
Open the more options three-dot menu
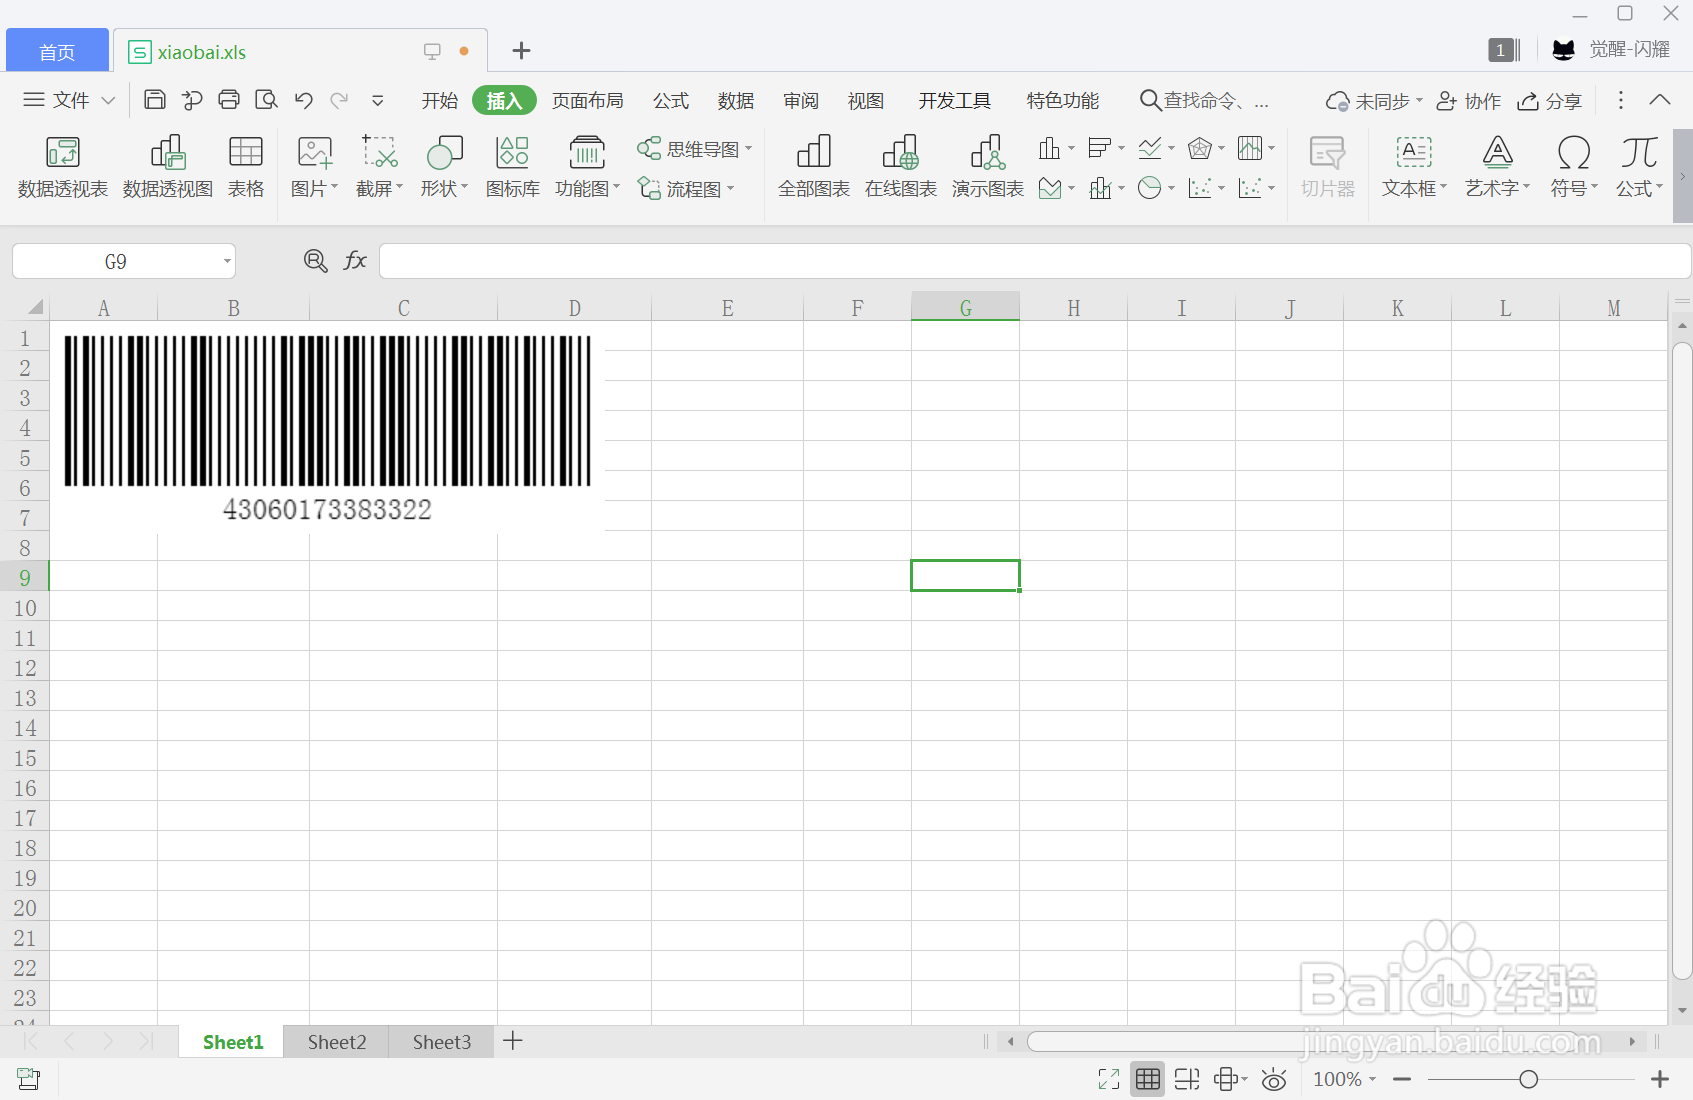tap(1621, 100)
